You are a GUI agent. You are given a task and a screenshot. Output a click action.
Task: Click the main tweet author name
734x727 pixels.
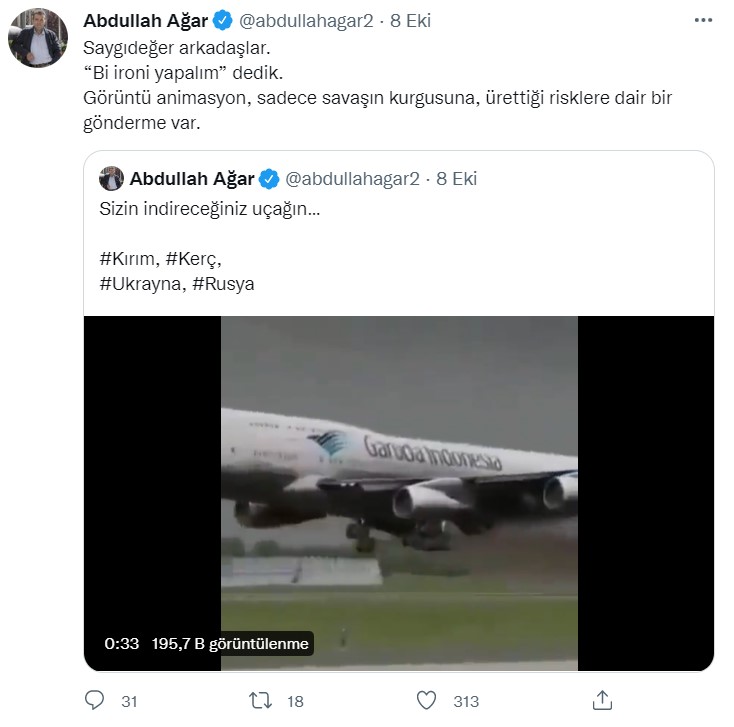[x=146, y=21]
